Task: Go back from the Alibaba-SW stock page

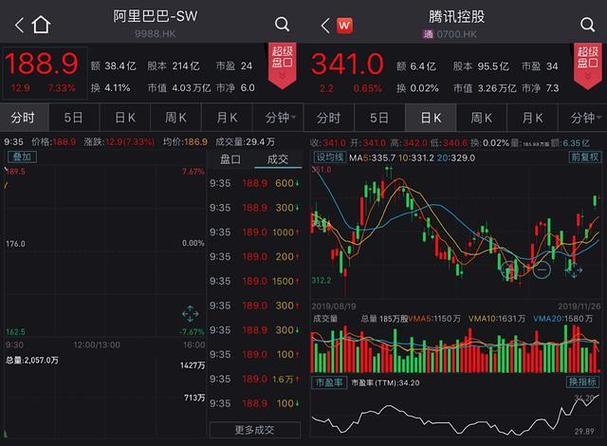Action: point(19,26)
